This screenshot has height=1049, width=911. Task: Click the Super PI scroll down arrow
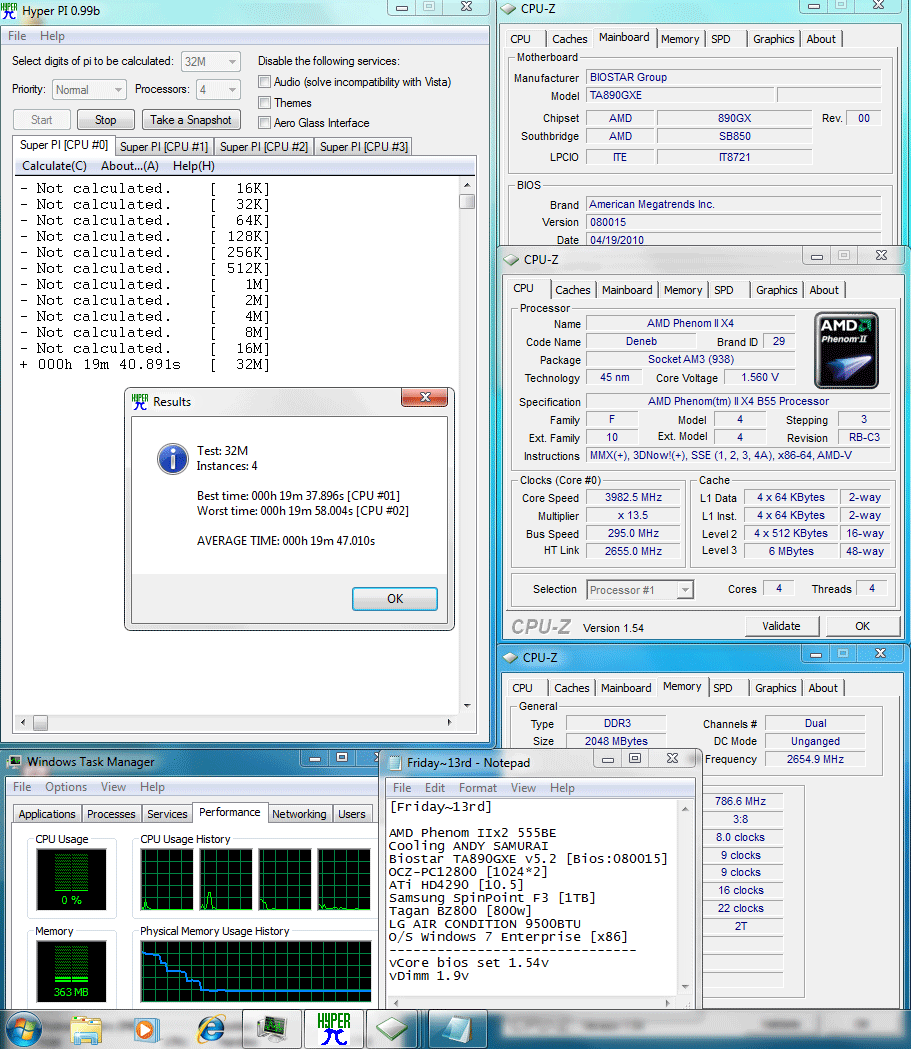467,706
